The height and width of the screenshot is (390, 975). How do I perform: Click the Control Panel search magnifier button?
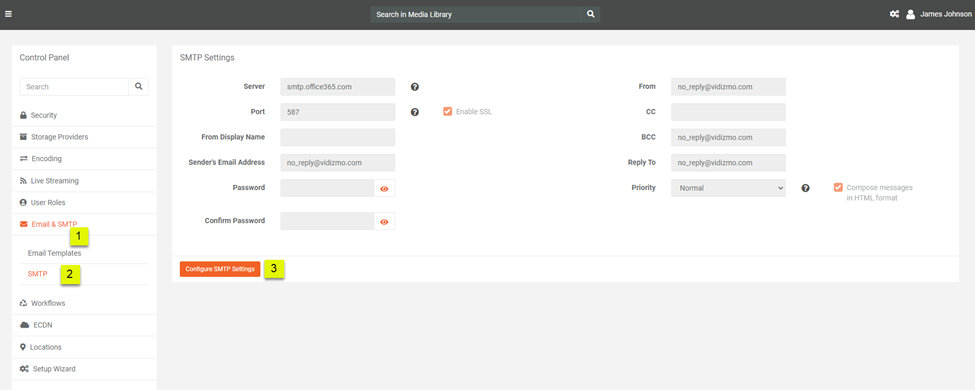point(139,86)
